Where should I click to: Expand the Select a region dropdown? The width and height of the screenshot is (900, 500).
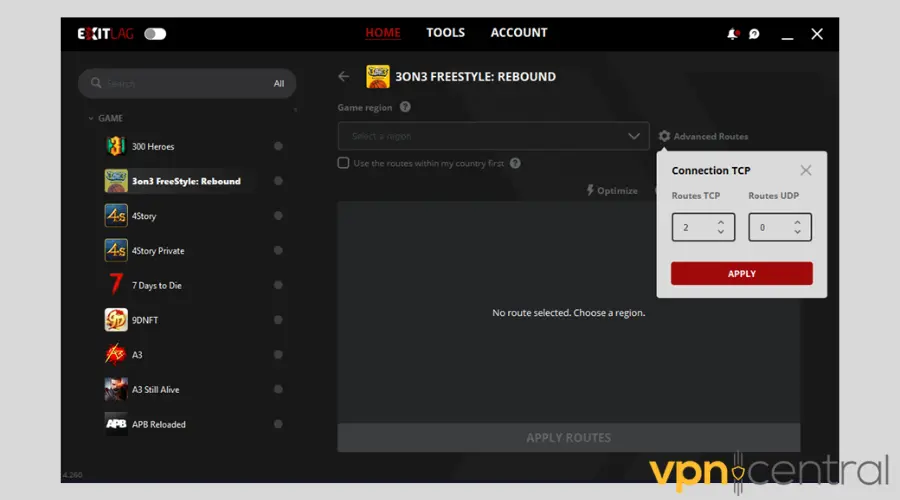633,136
